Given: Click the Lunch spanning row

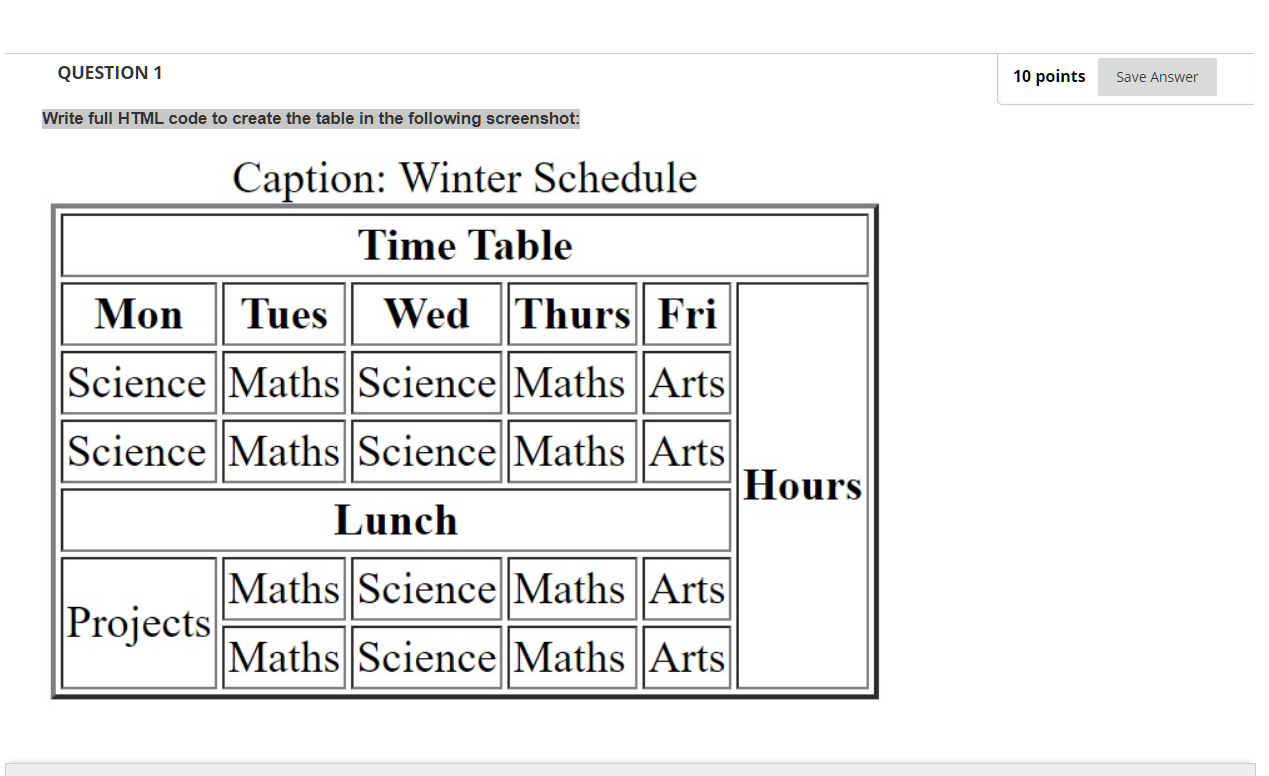Looking at the screenshot, I should pyautogui.click(x=397, y=519).
